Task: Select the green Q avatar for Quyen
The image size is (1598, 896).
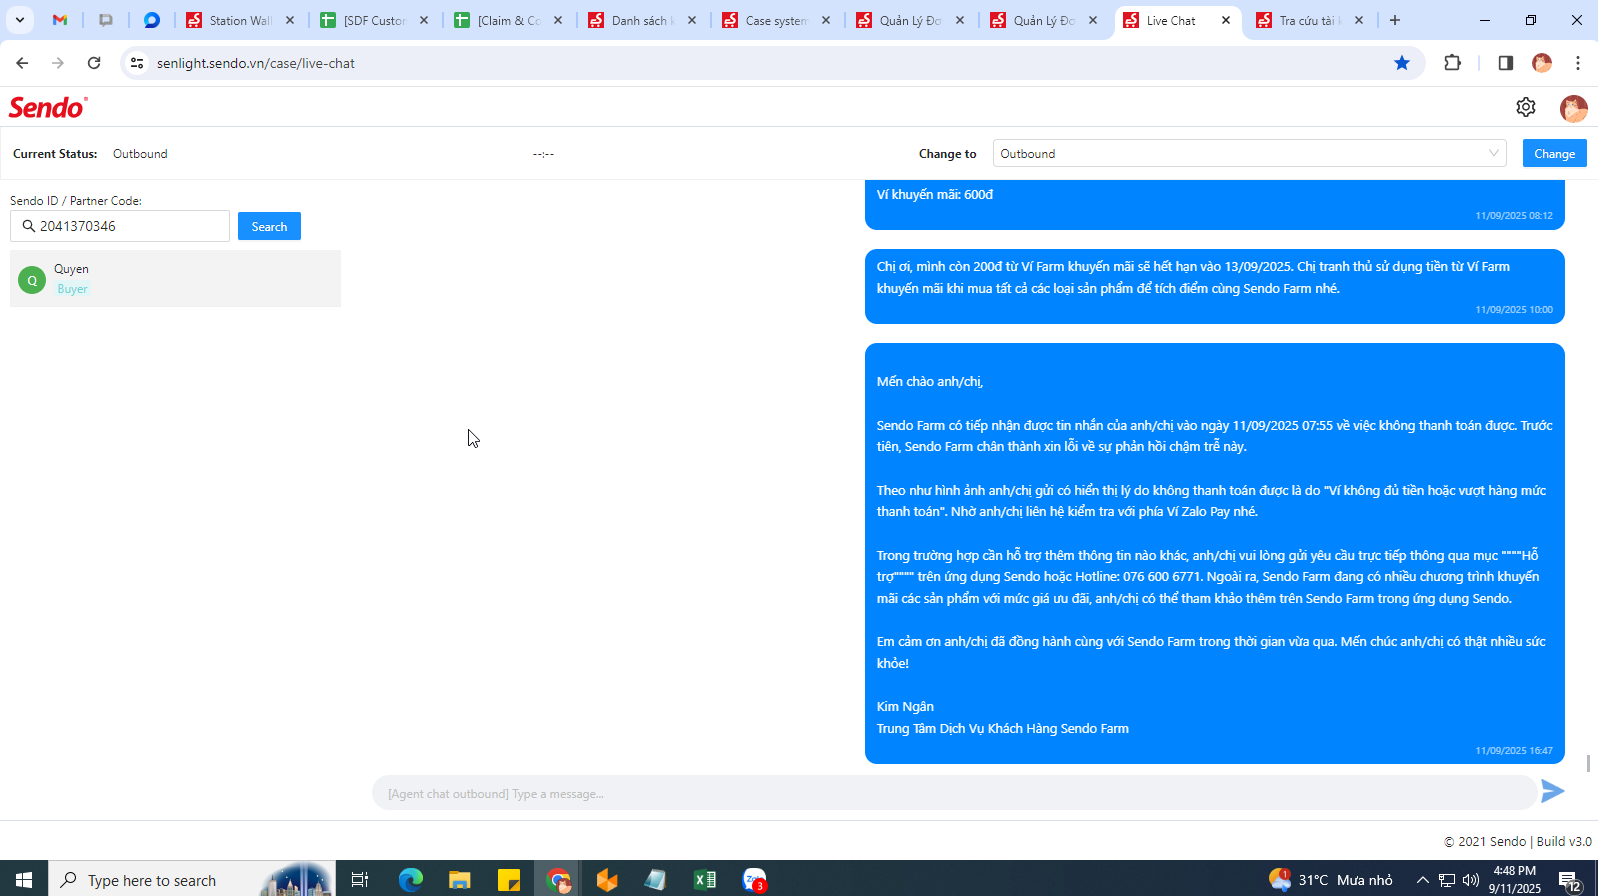Action: (x=32, y=280)
